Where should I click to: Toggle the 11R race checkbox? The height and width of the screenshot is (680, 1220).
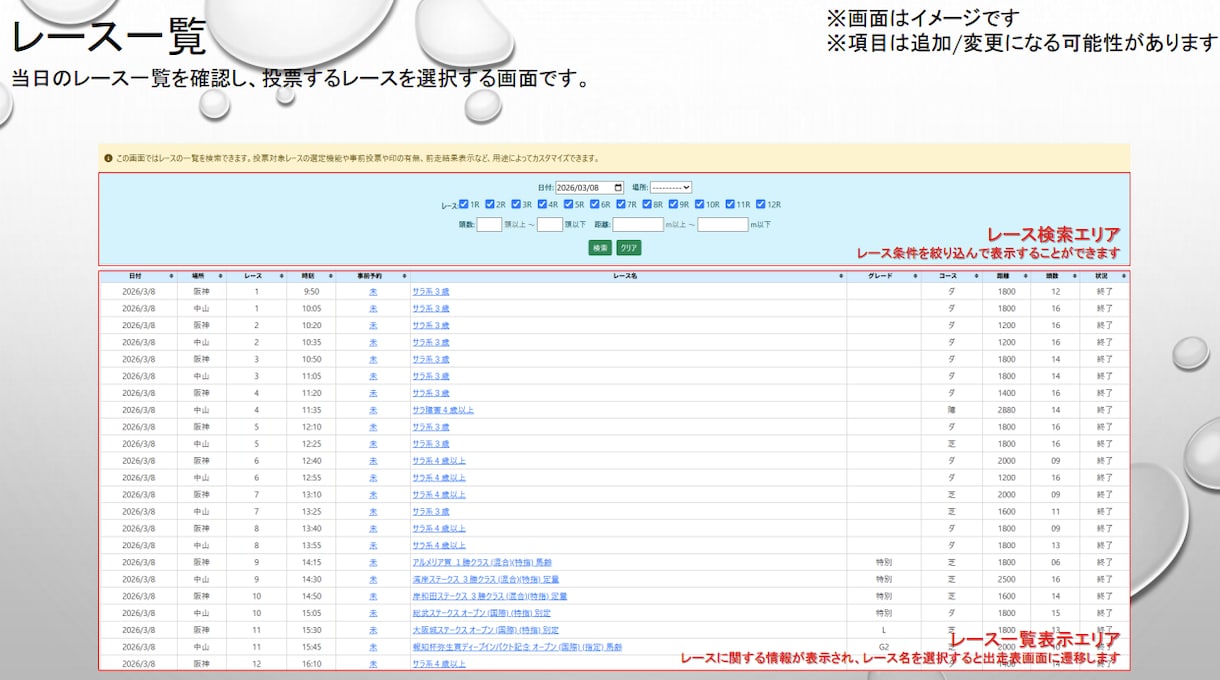[730, 204]
